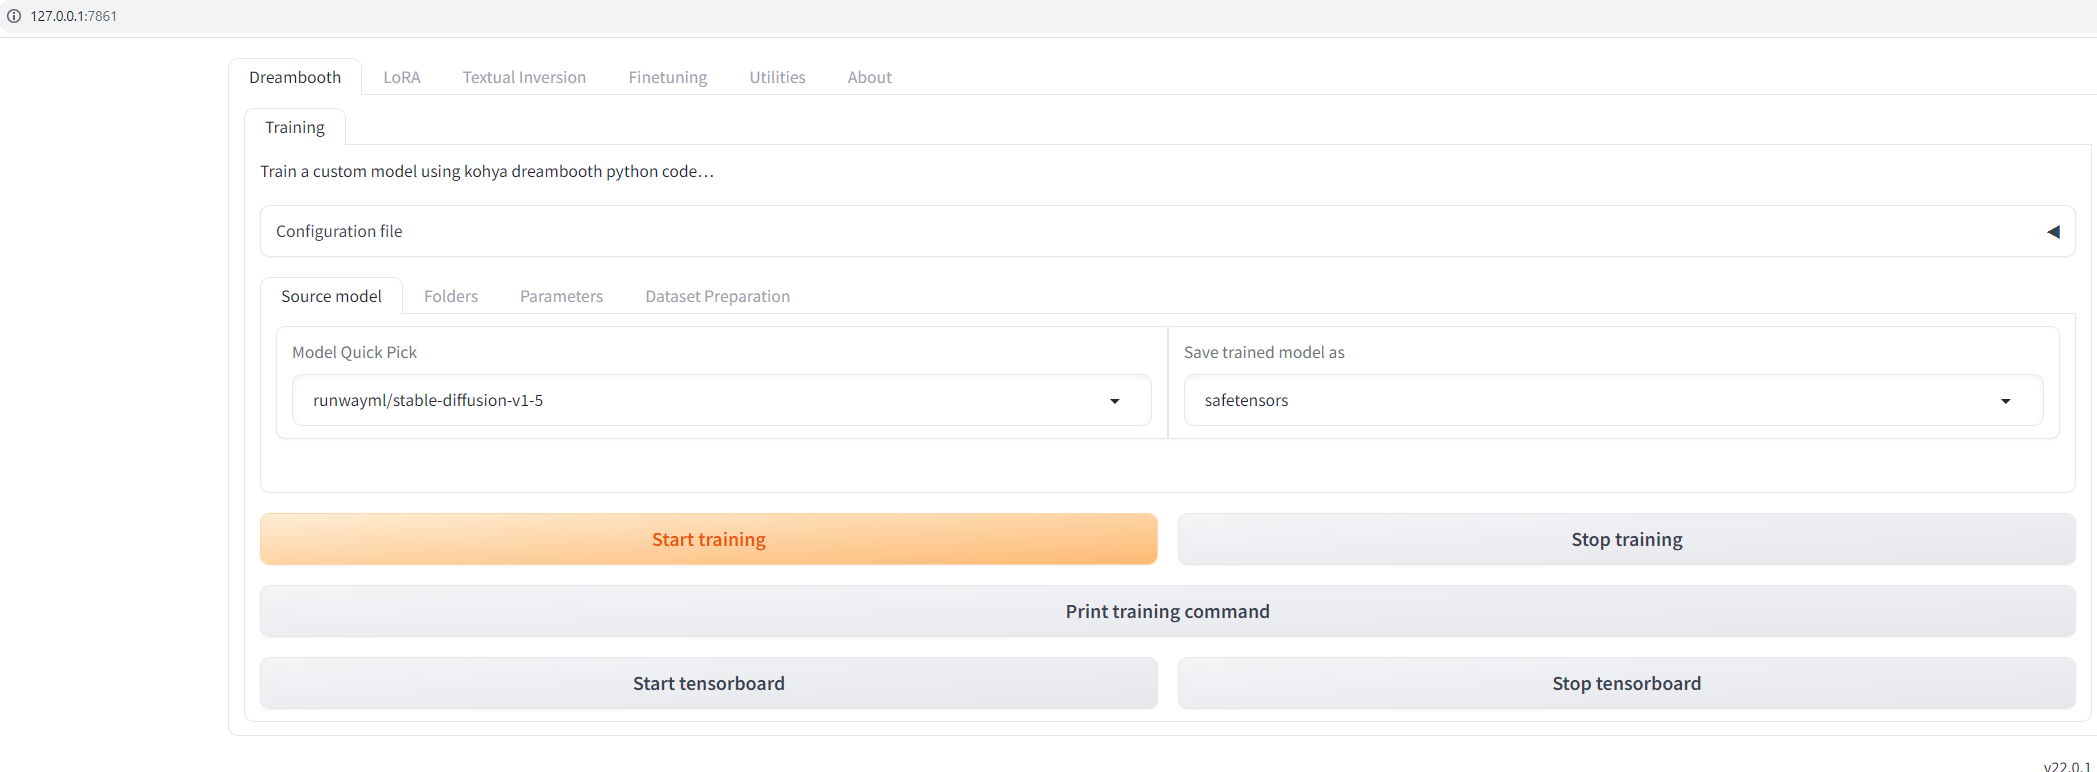Click the 'Save trained model as' label
The width and height of the screenshot is (2097, 772).
1264,352
